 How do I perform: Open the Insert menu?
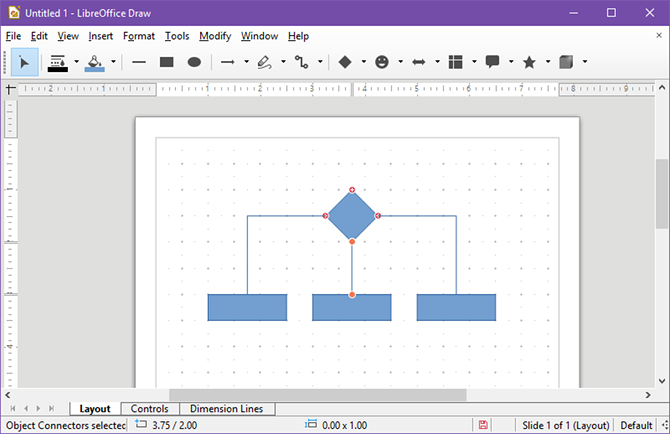coord(100,36)
